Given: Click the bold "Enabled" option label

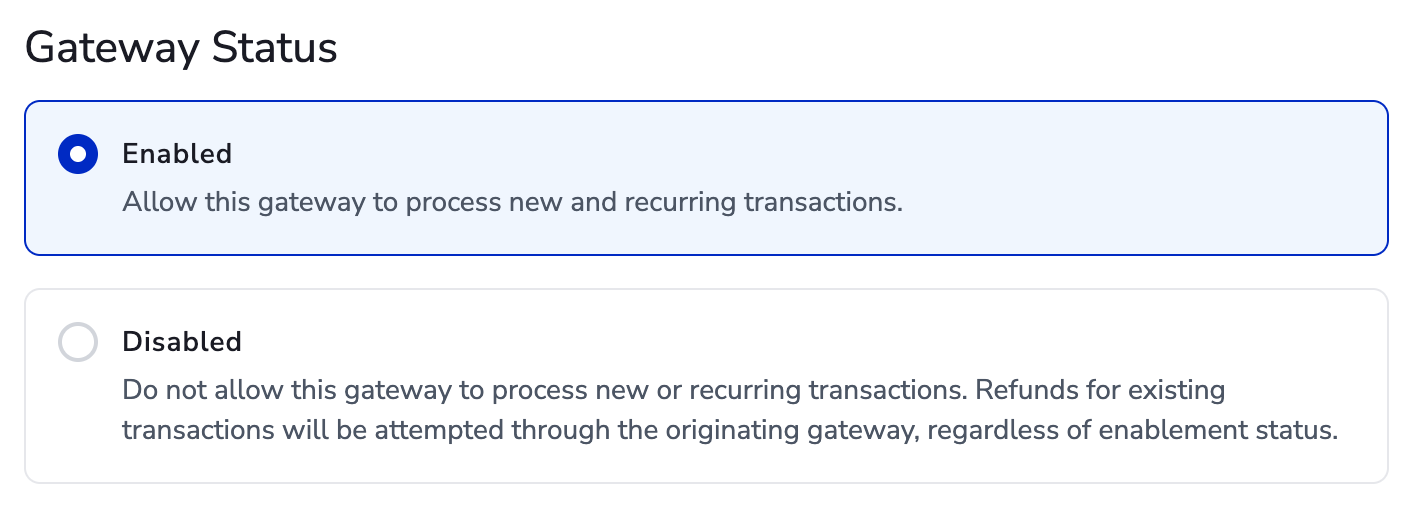Looking at the screenshot, I should click(177, 154).
